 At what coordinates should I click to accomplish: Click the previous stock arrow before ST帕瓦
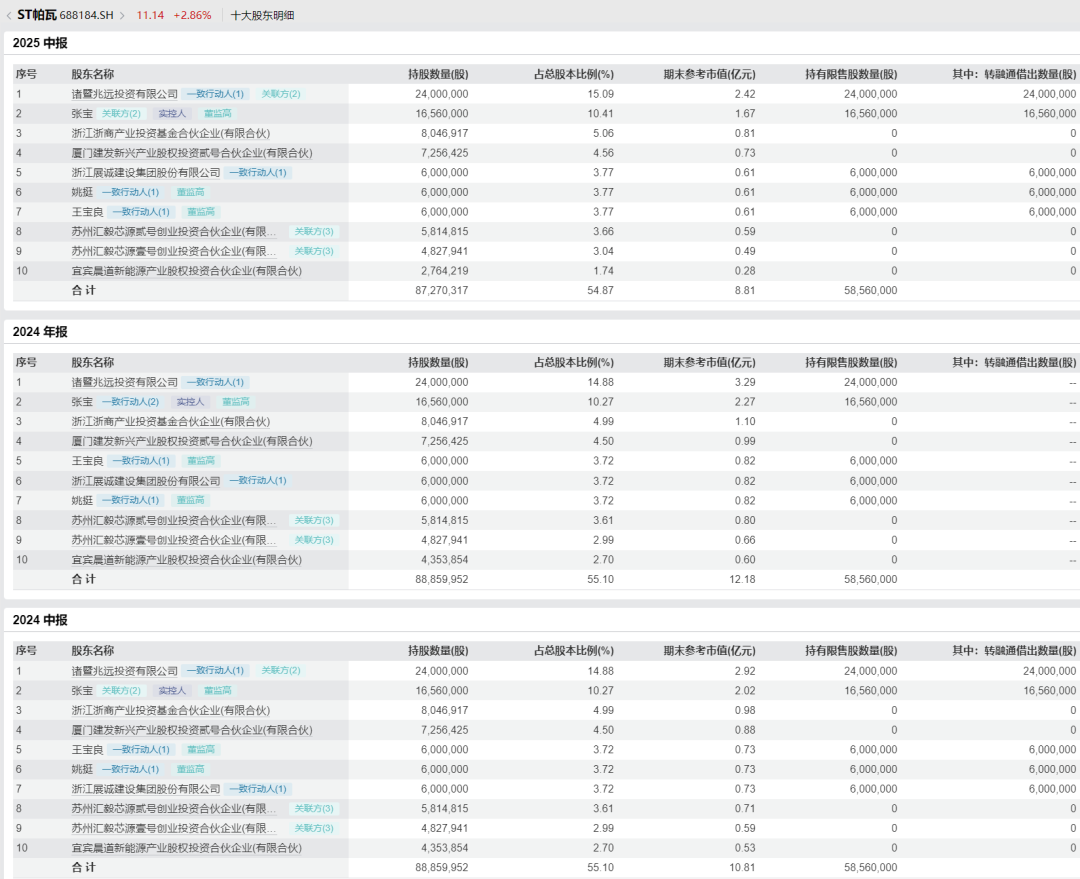click(9, 15)
